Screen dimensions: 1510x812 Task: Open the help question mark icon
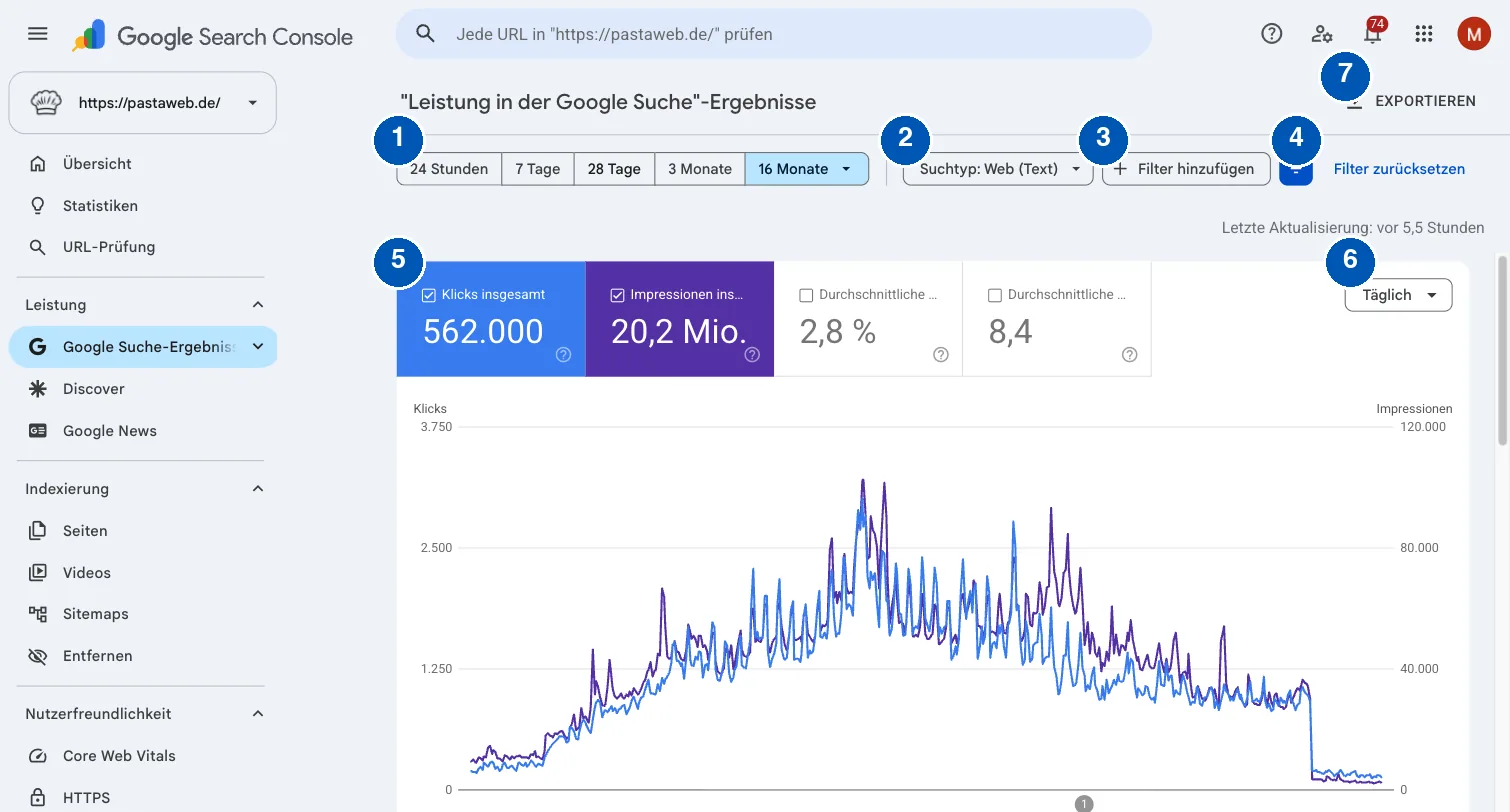click(x=1271, y=34)
